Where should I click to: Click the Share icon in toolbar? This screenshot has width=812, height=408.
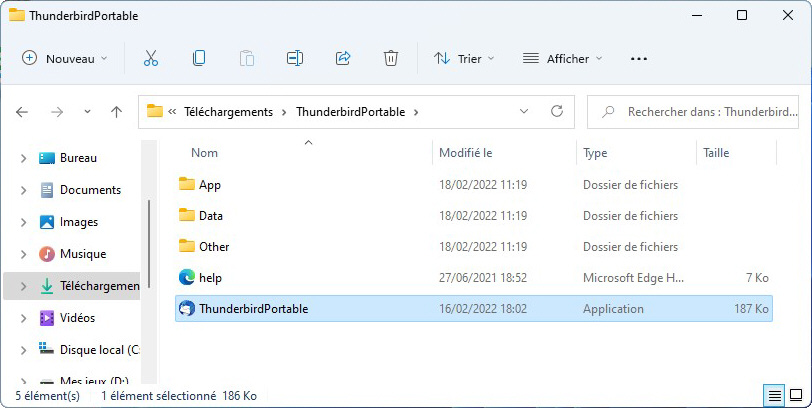343,58
